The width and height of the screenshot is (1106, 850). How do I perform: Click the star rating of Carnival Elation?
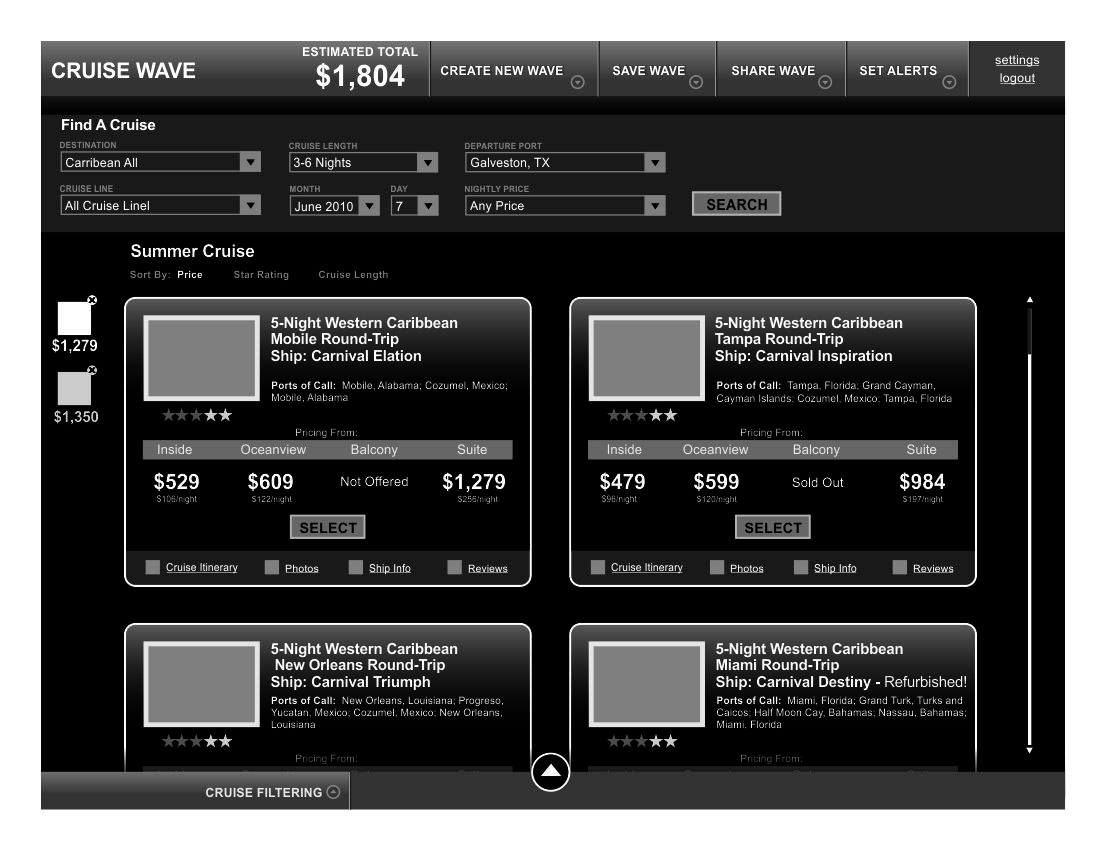197,415
